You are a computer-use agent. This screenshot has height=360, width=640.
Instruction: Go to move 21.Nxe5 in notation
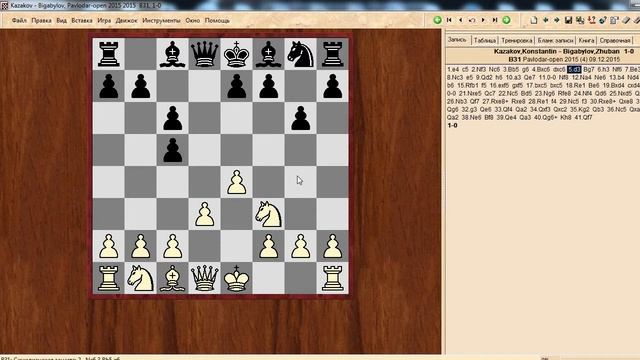pyautogui.click(x=470, y=93)
